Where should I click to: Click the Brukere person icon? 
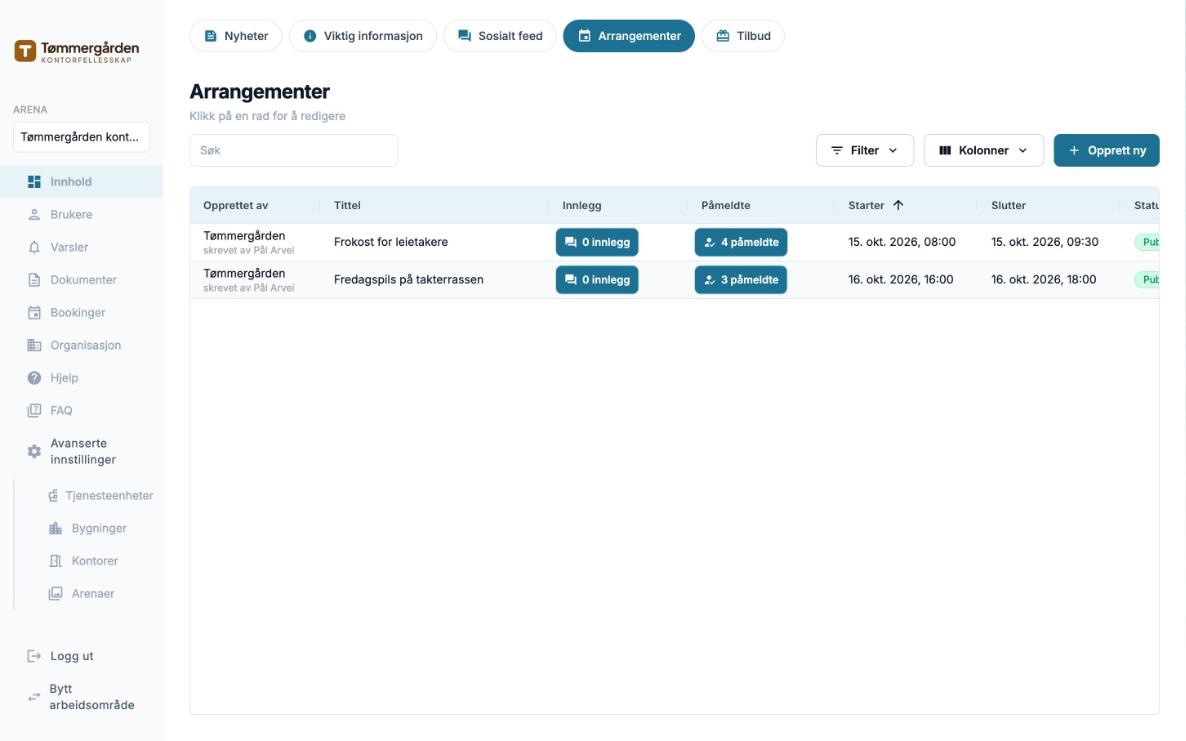pos(34,215)
